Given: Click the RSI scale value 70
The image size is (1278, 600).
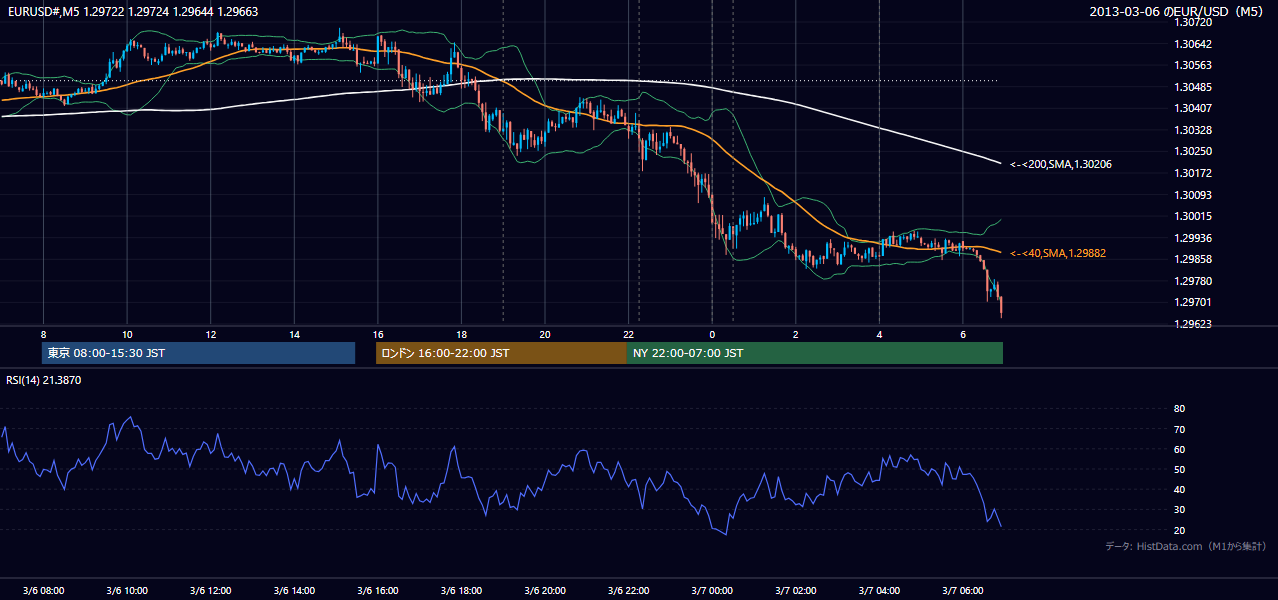Looking at the screenshot, I should click(x=1179, y=429).
